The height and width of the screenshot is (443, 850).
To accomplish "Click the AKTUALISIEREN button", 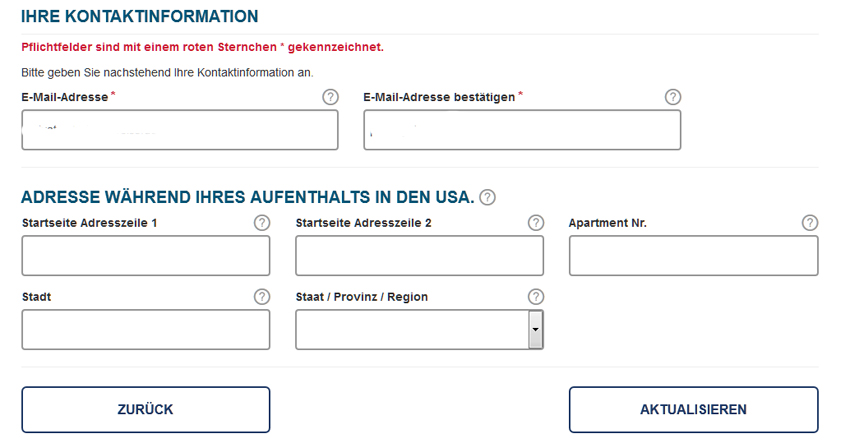I will (693, 409).
